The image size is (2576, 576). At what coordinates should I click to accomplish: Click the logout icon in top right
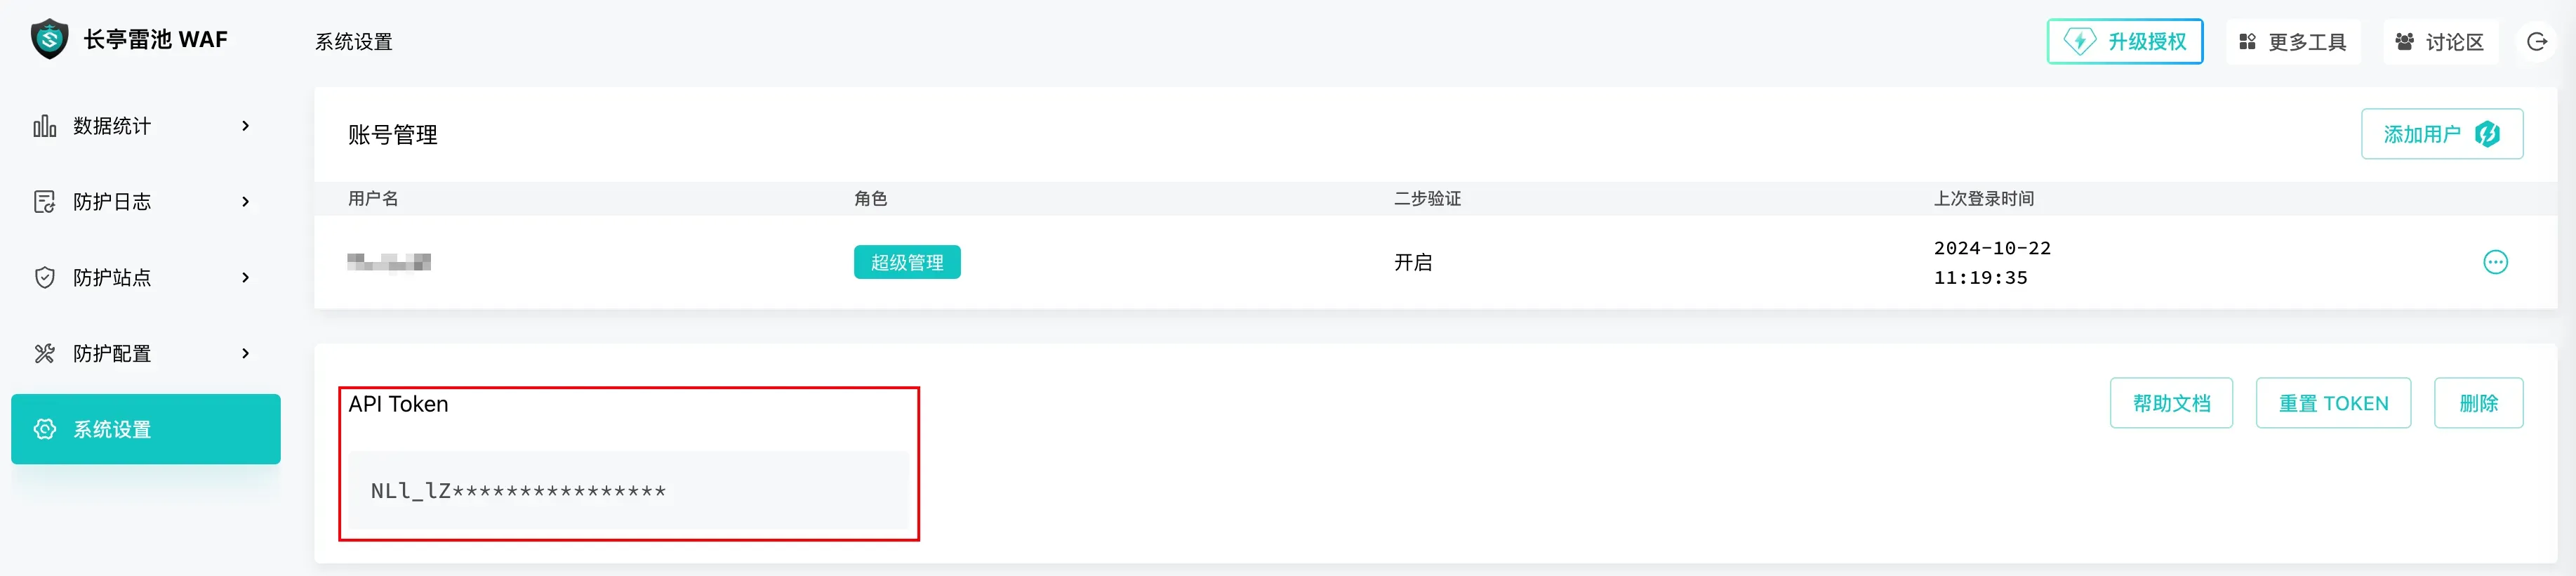(x=2536, y=42)
